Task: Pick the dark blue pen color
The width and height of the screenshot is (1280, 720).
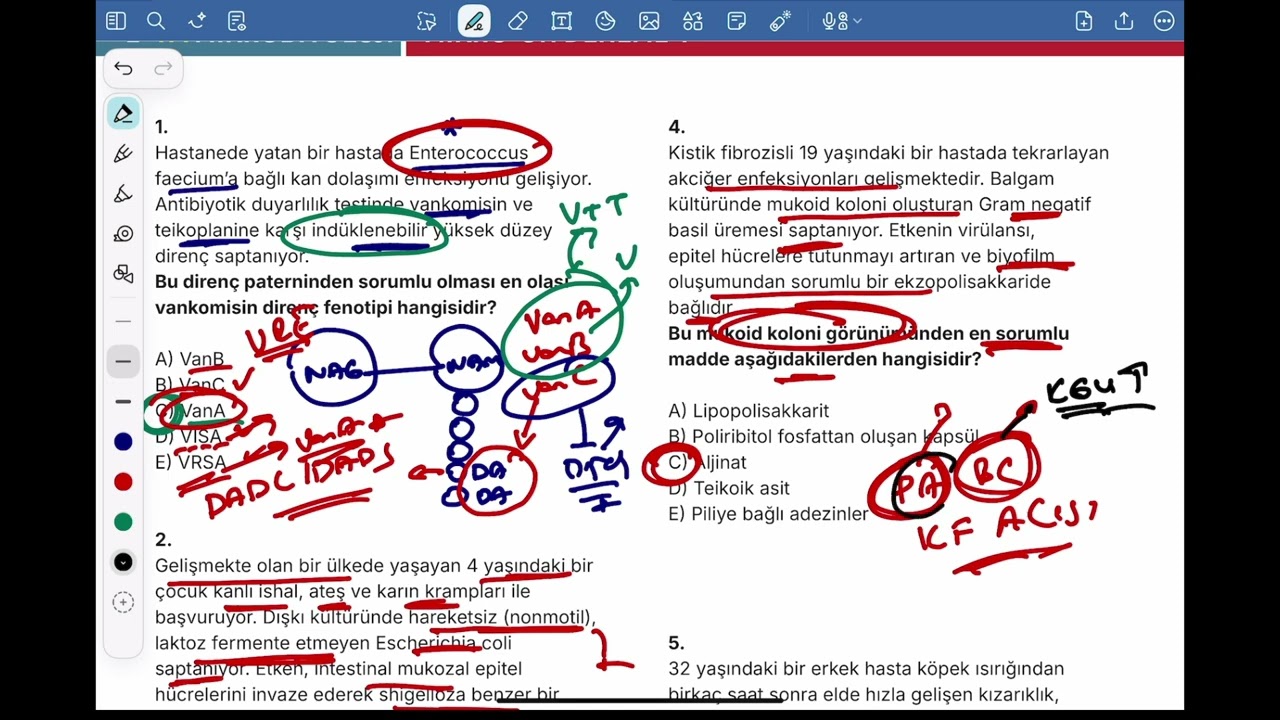Action: pyautogui.click(x=123, y=442)
